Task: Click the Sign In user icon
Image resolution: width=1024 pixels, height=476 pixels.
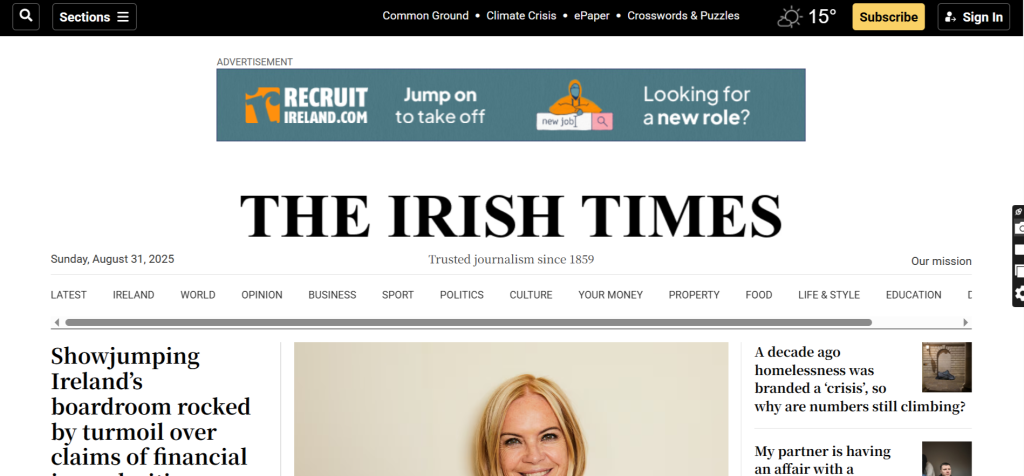Action: click(951, 18)
